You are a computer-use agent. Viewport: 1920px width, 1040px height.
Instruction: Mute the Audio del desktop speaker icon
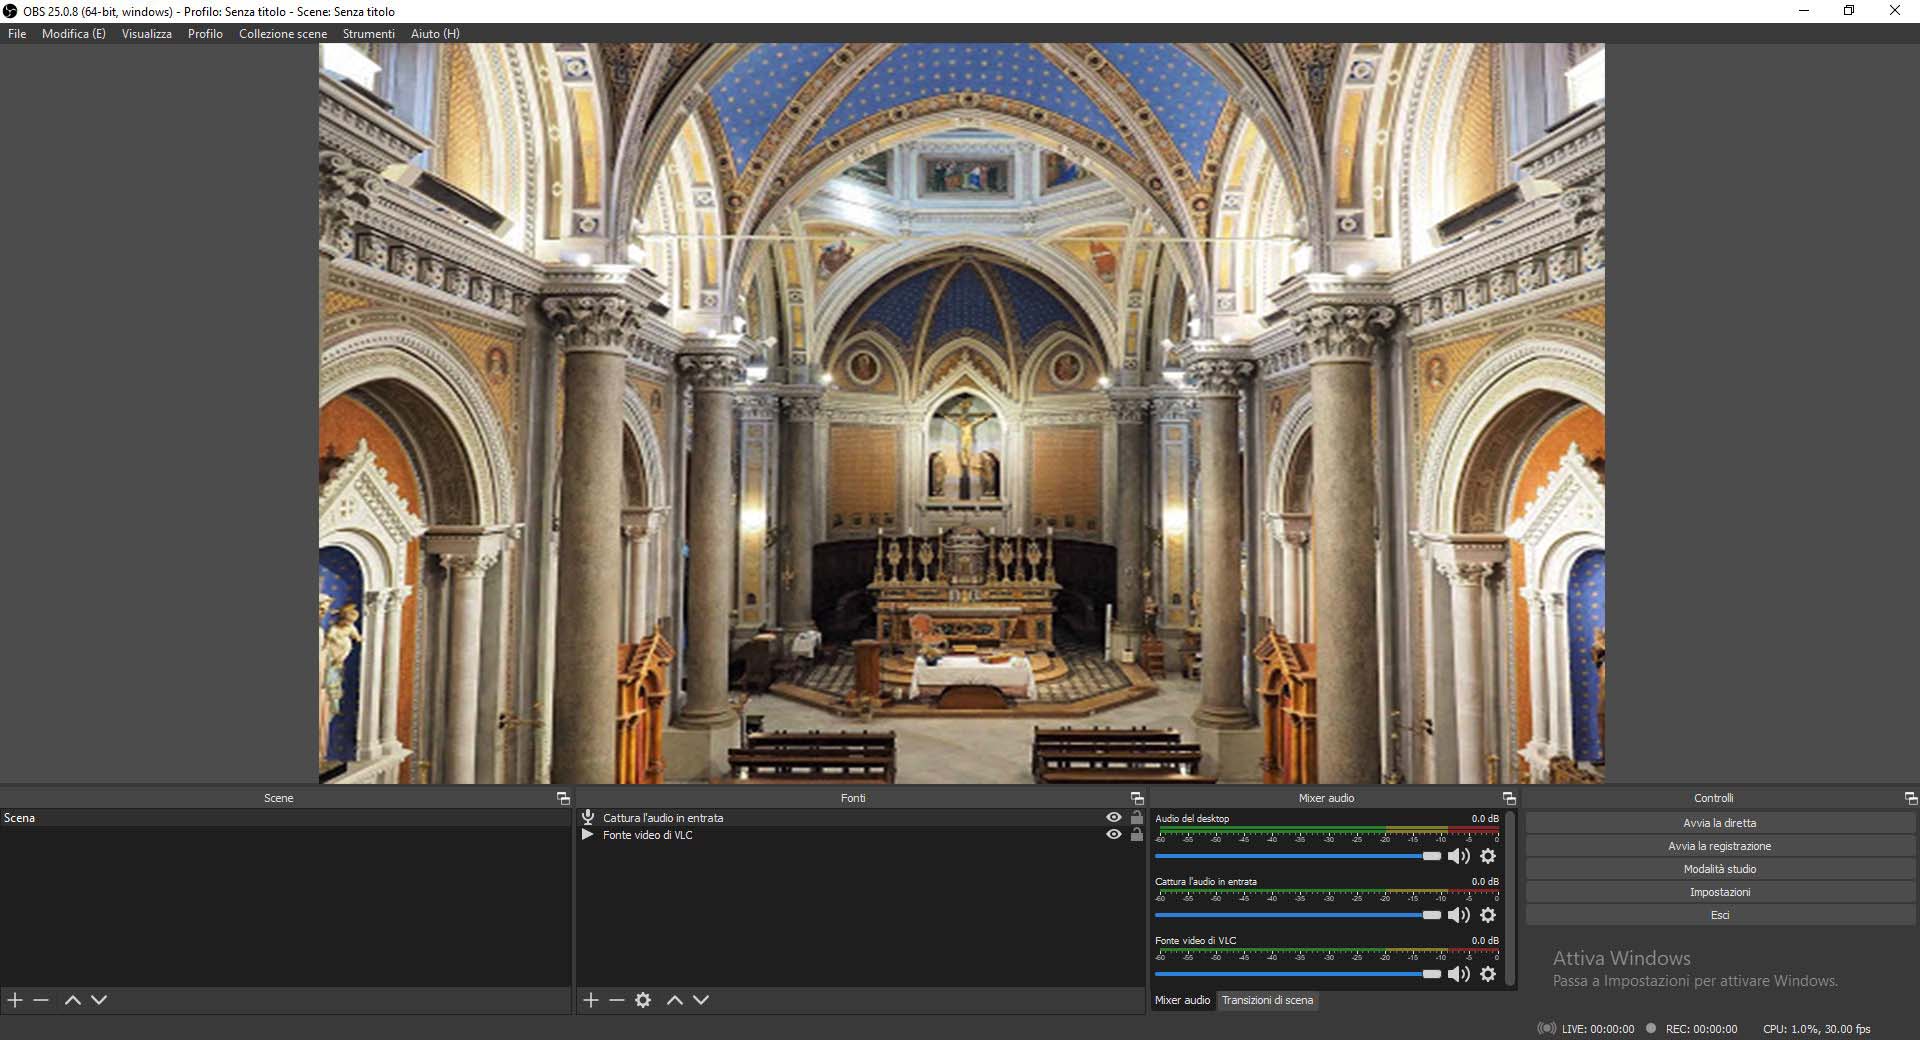click(x=1459, y=856)
